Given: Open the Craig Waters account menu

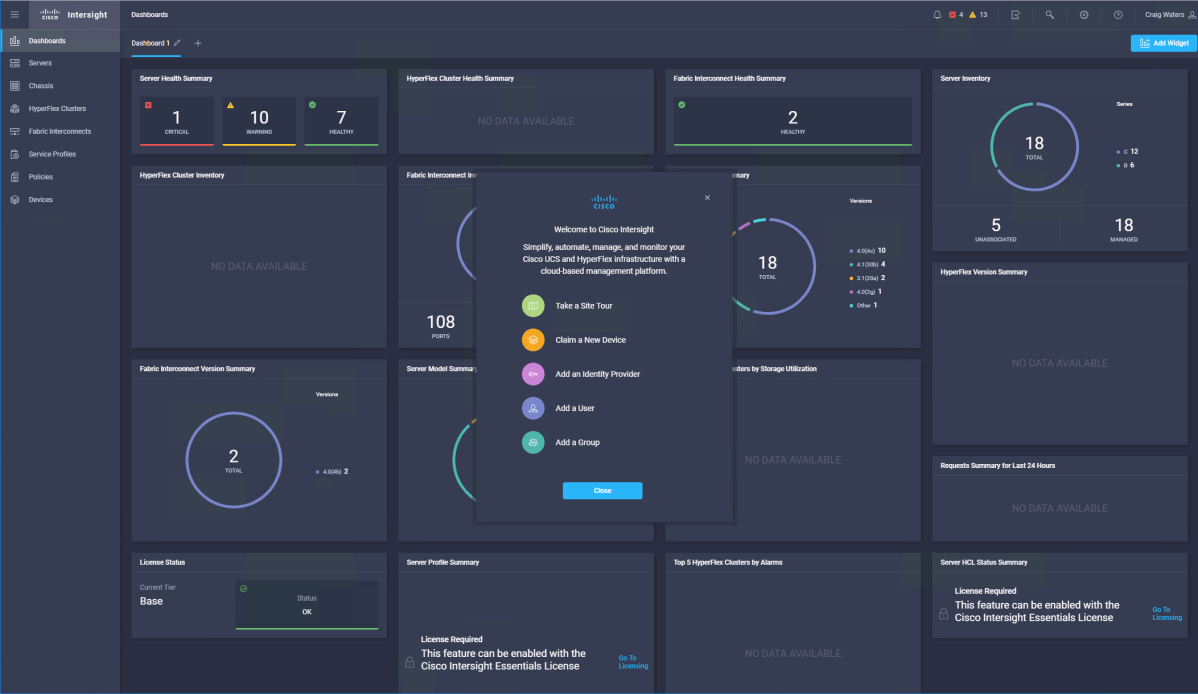Looking at the screenshot, I should tap(1164, 14).
